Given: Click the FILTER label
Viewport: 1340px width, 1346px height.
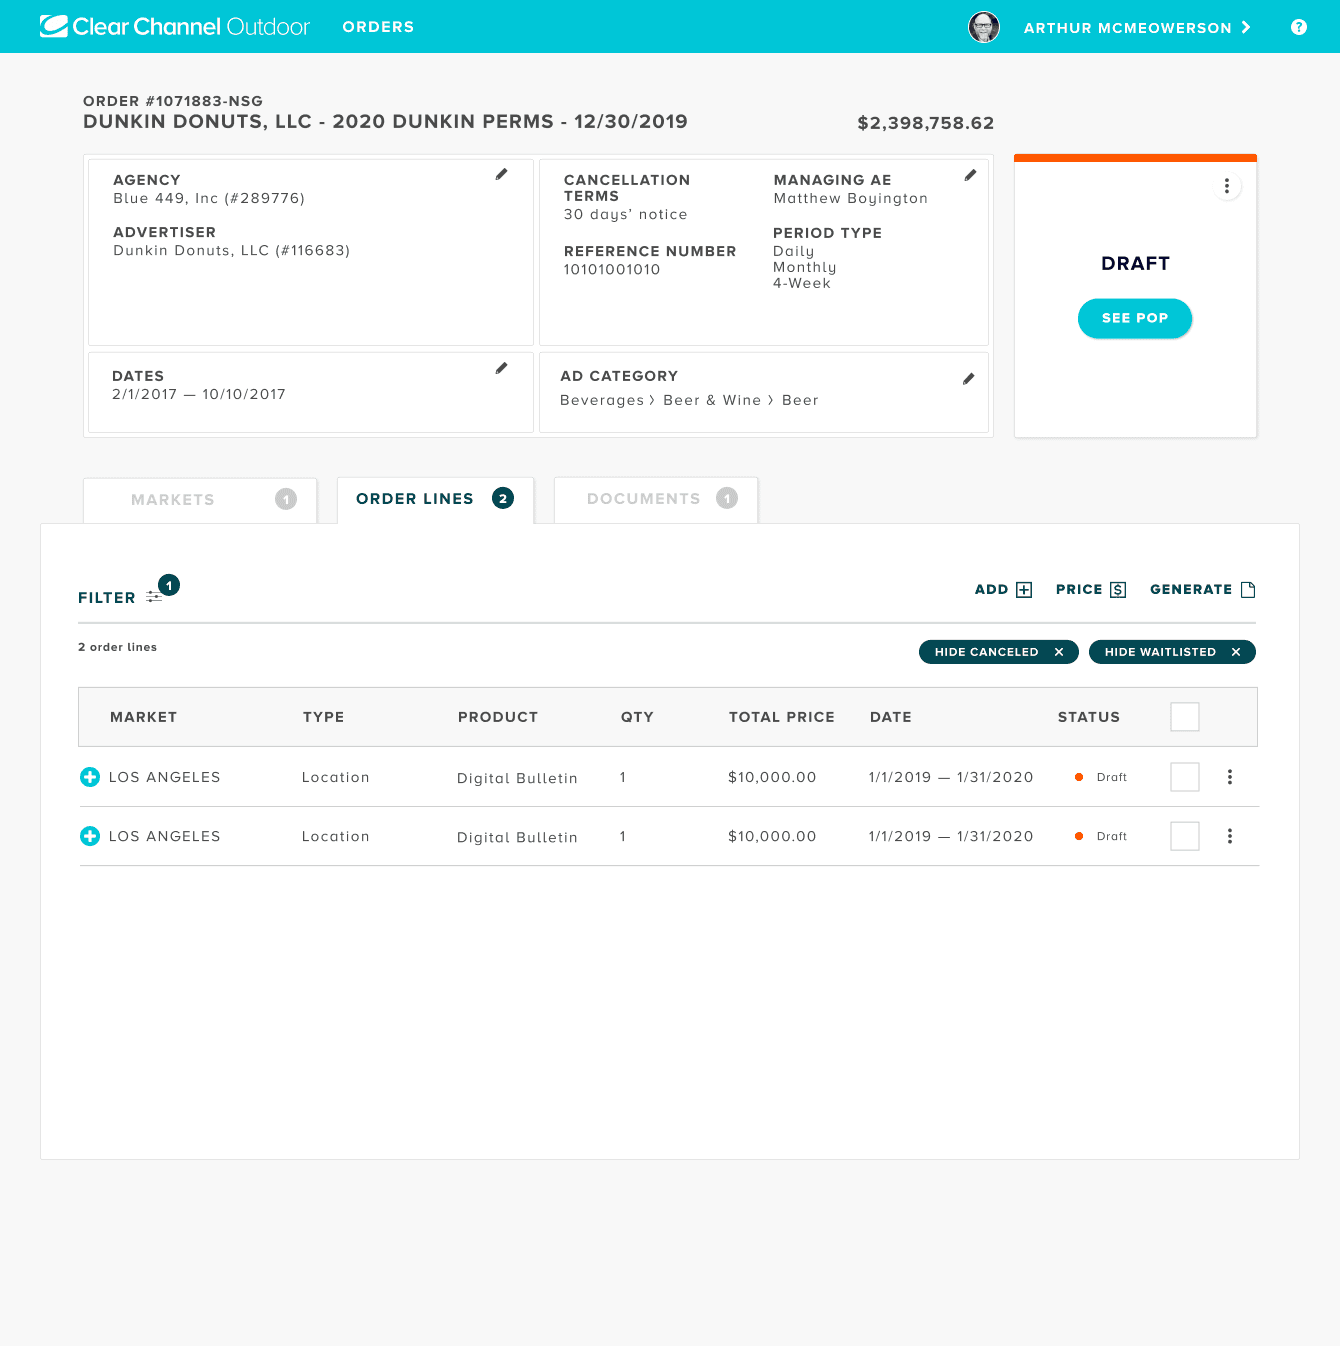Looking at the screenshot, I should [x=107, y=598].
